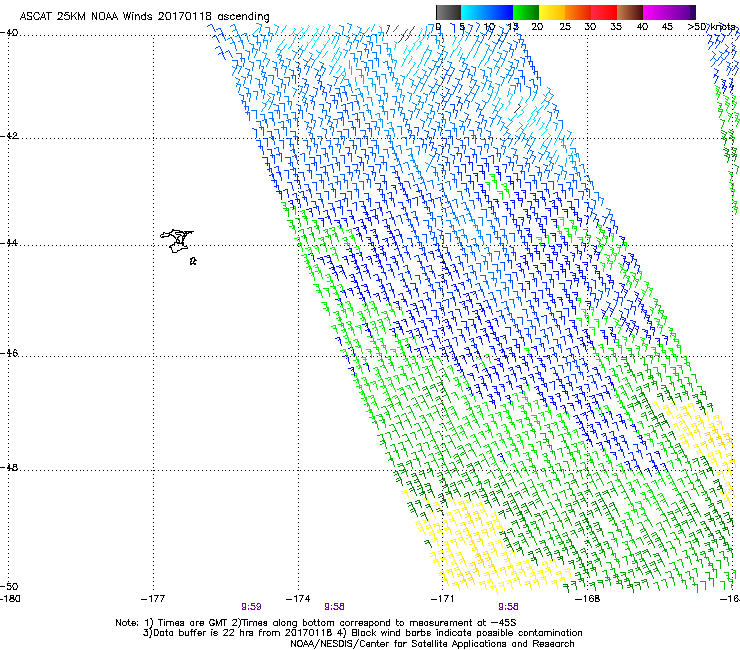Click the red 30-35 knots legend swatch
The width and height of the screenshot is (740, 650).
coord(604,12)
